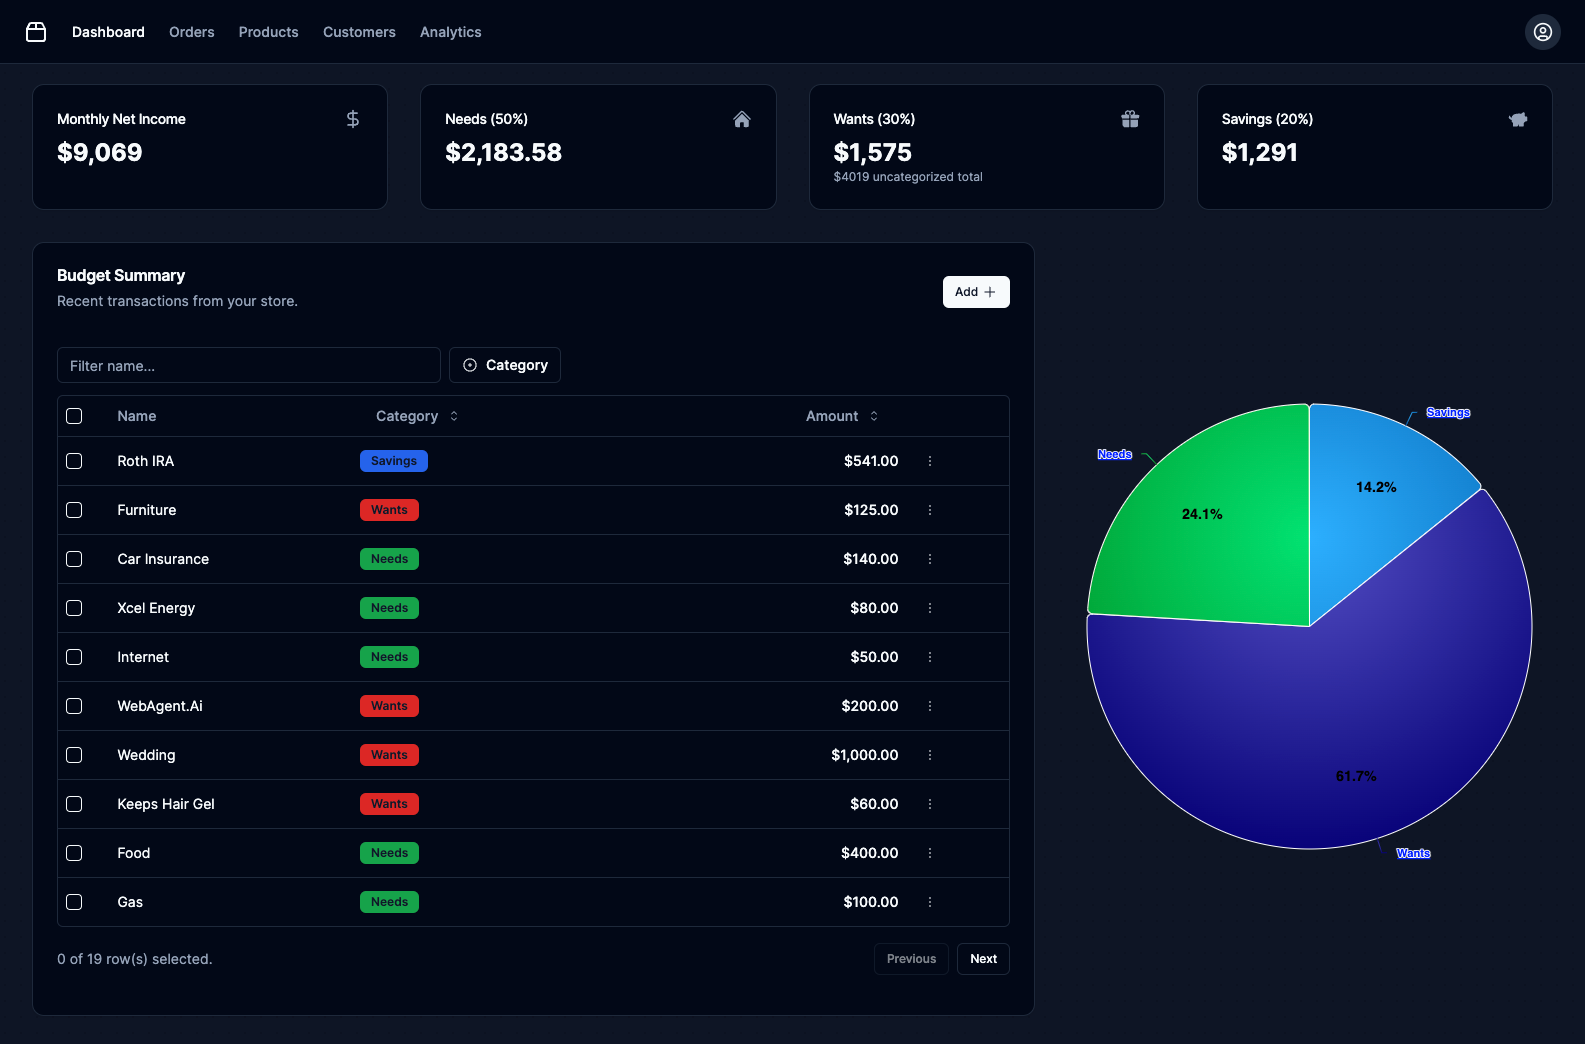Click the Add button in Budget Summary
1585x1044 pixels.
[x=976, y=292]
